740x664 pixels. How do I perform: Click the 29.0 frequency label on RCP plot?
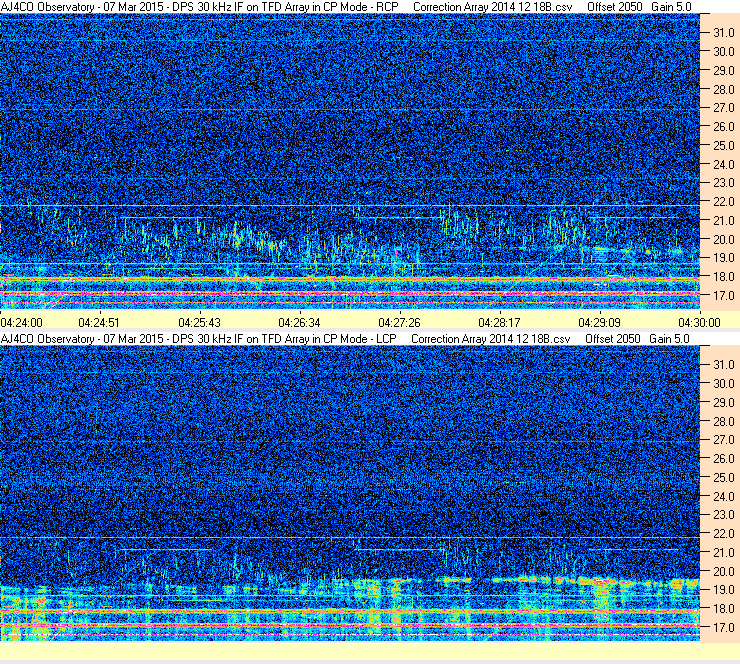(x=723, y=71)
